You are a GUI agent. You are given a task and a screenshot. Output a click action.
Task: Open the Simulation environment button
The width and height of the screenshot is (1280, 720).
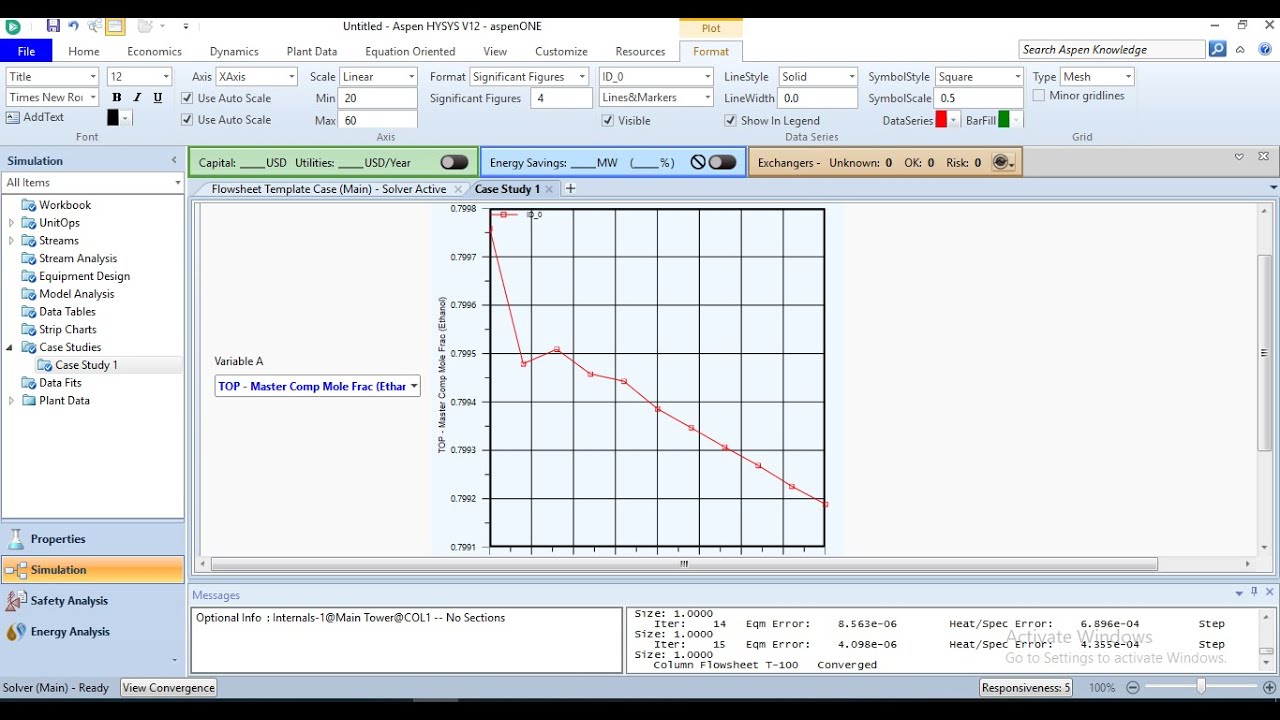click(x=92, y=570)
